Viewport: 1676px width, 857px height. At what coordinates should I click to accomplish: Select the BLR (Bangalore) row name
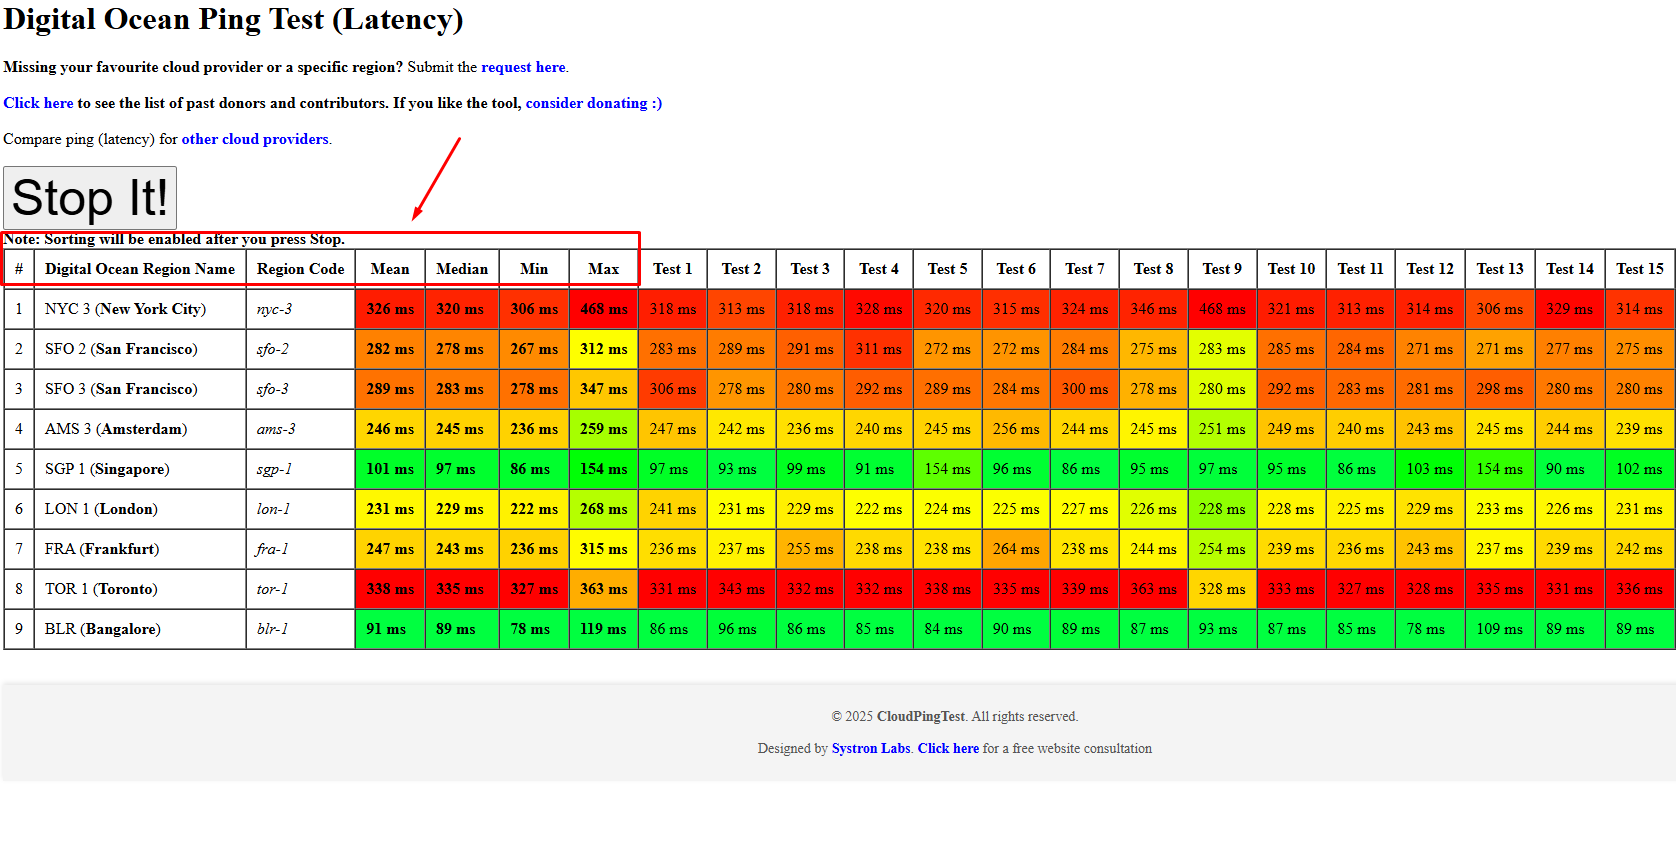[103, 629]
